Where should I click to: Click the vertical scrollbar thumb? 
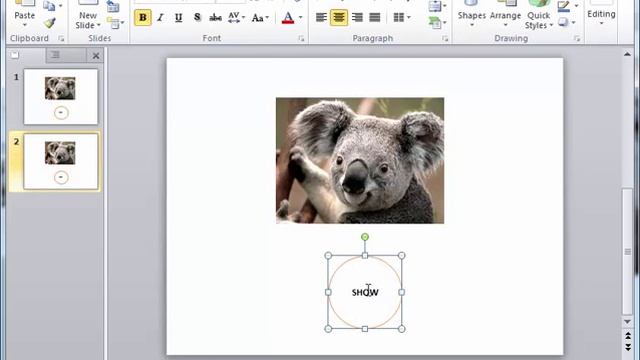[x=628, y=252]
